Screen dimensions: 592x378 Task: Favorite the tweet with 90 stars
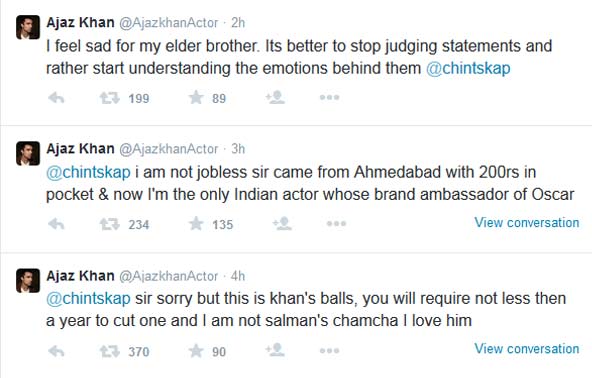(196, 351)
